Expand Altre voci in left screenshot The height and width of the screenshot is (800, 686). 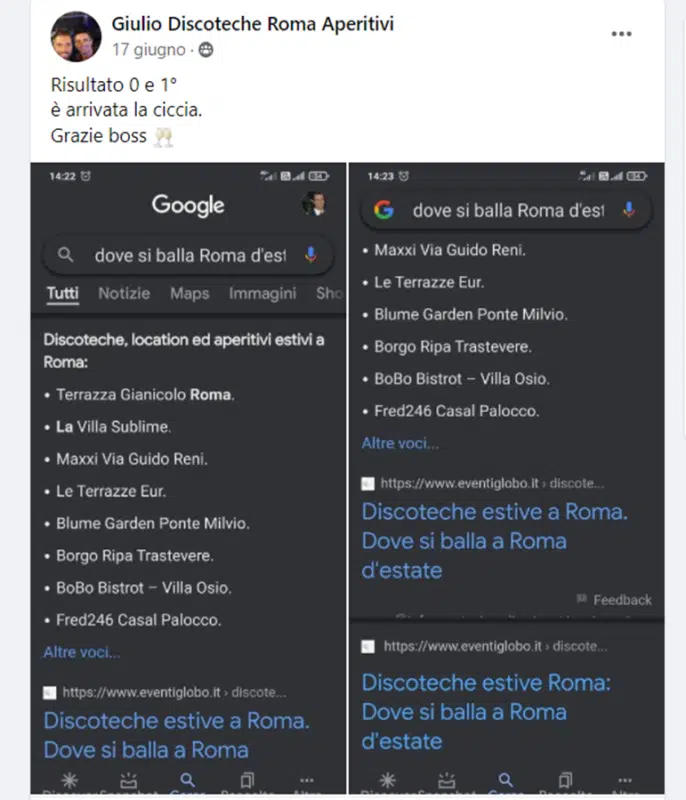(x=82, y=652)
